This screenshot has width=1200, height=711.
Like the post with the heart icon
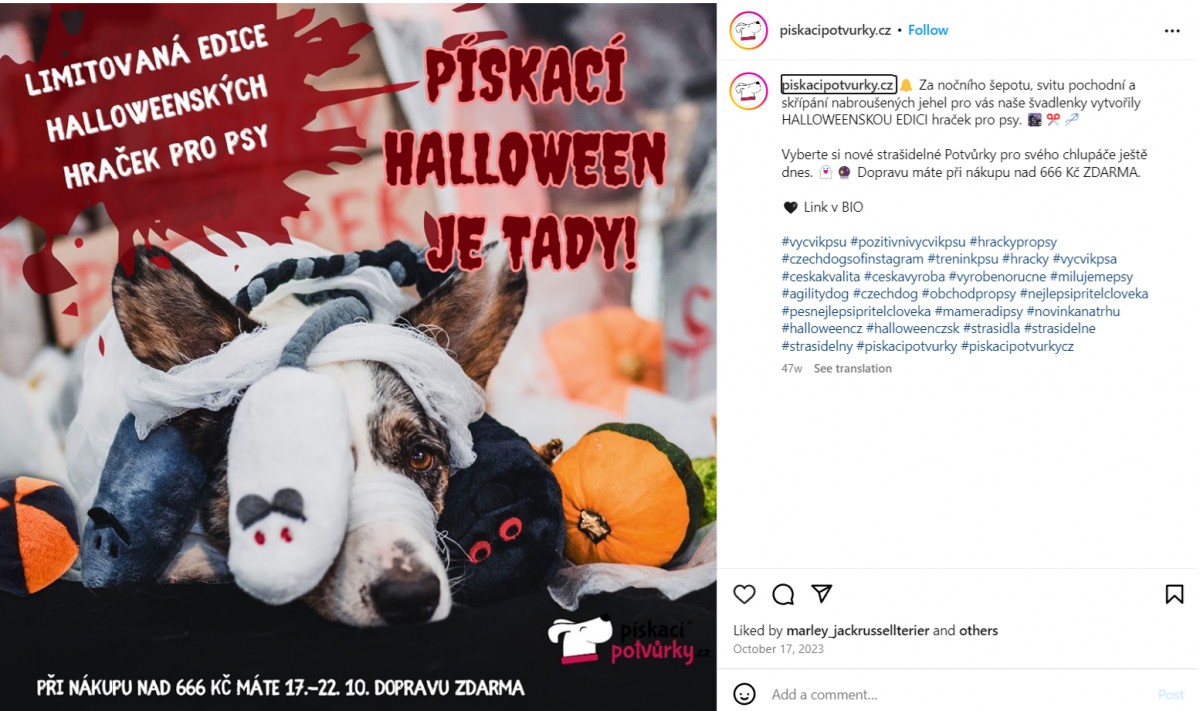pyautogui.click(x=744, y=594)
